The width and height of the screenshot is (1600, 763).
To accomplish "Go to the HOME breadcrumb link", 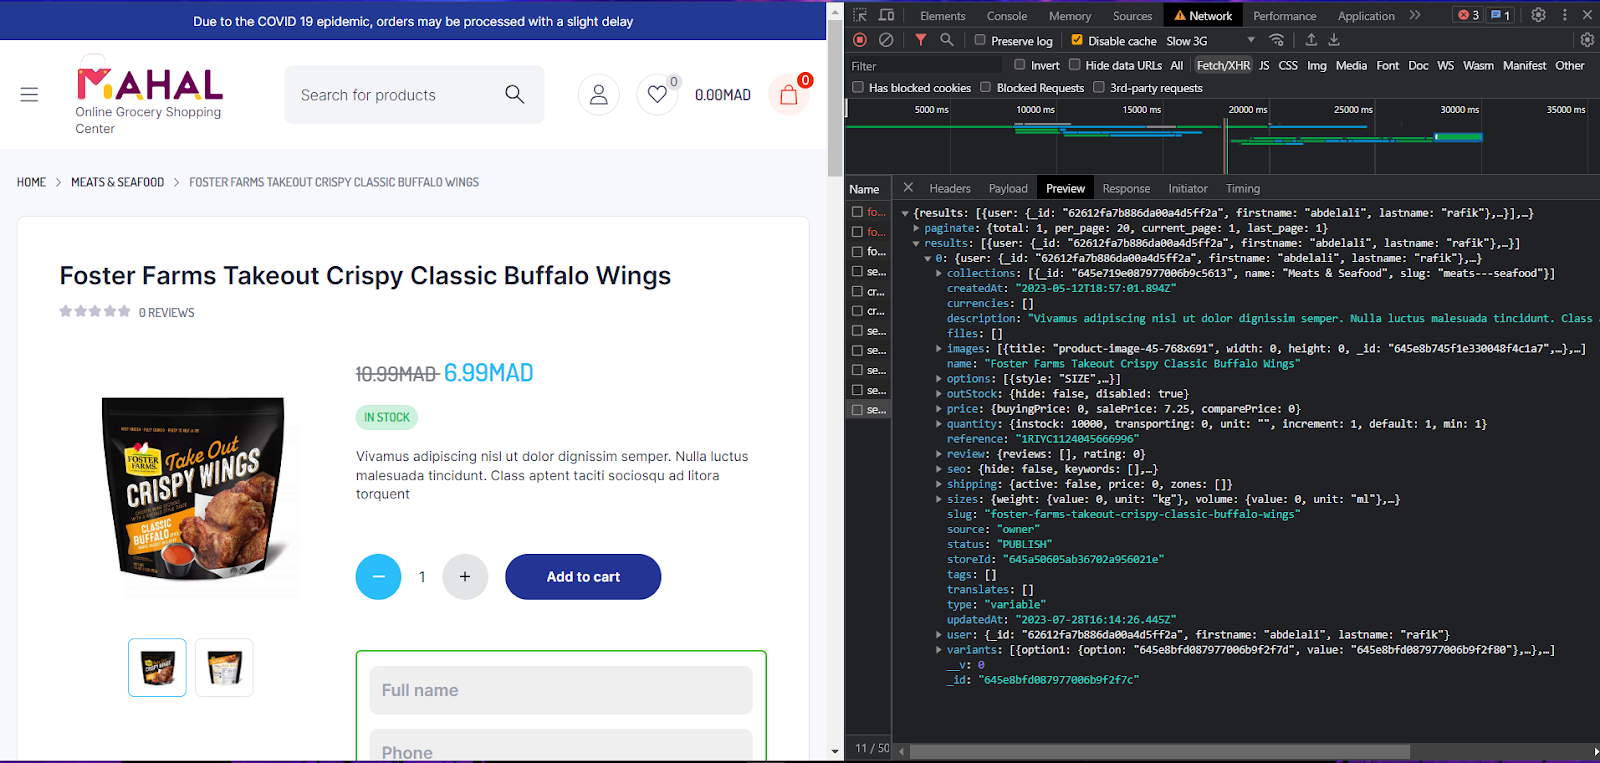I will (31, 182).
